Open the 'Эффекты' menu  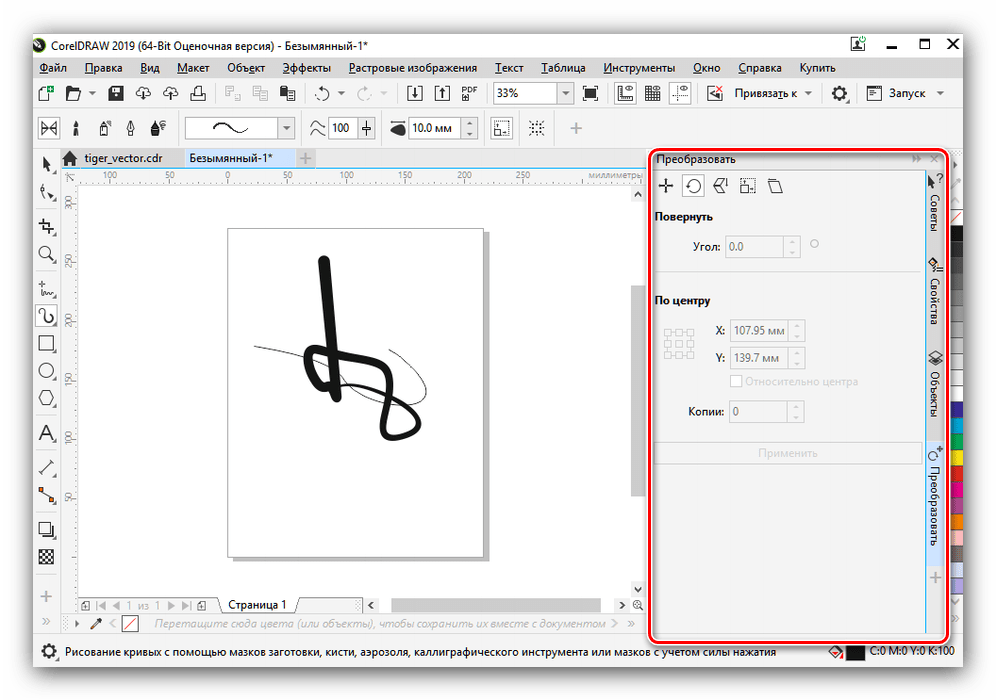coord(307,68)
